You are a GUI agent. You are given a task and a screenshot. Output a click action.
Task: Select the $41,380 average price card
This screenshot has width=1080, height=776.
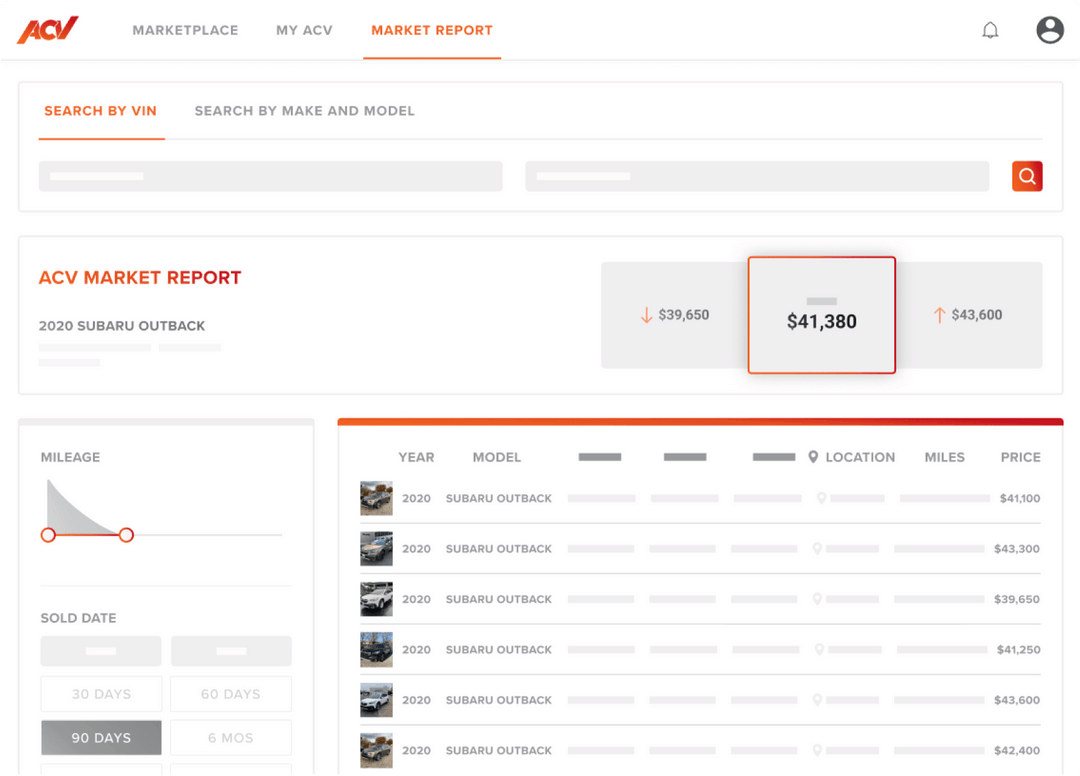coord(821,315)
